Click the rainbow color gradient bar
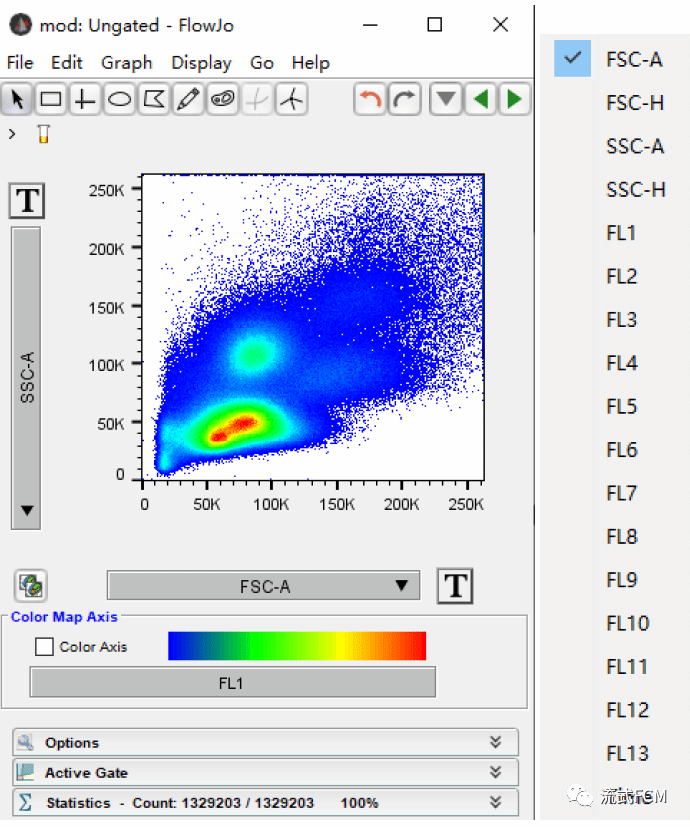 pyautogui.click(x=297, y=646)
